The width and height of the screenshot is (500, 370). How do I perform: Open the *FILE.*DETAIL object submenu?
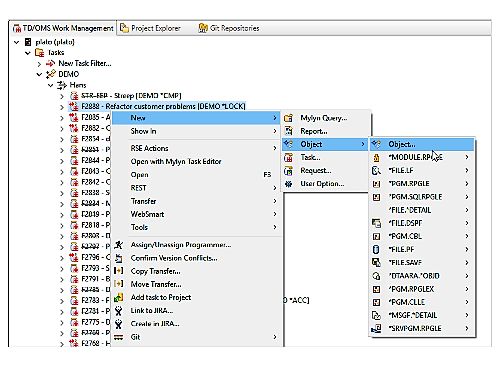[422, 210]
